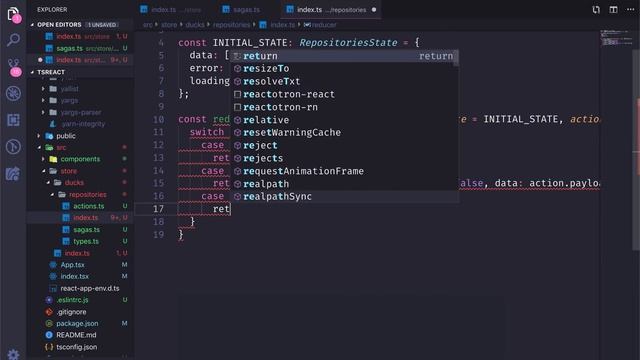Click line number 17 in gutter
Image resolution: width=640 pixels, height=360 pixels.
[158, 209]
